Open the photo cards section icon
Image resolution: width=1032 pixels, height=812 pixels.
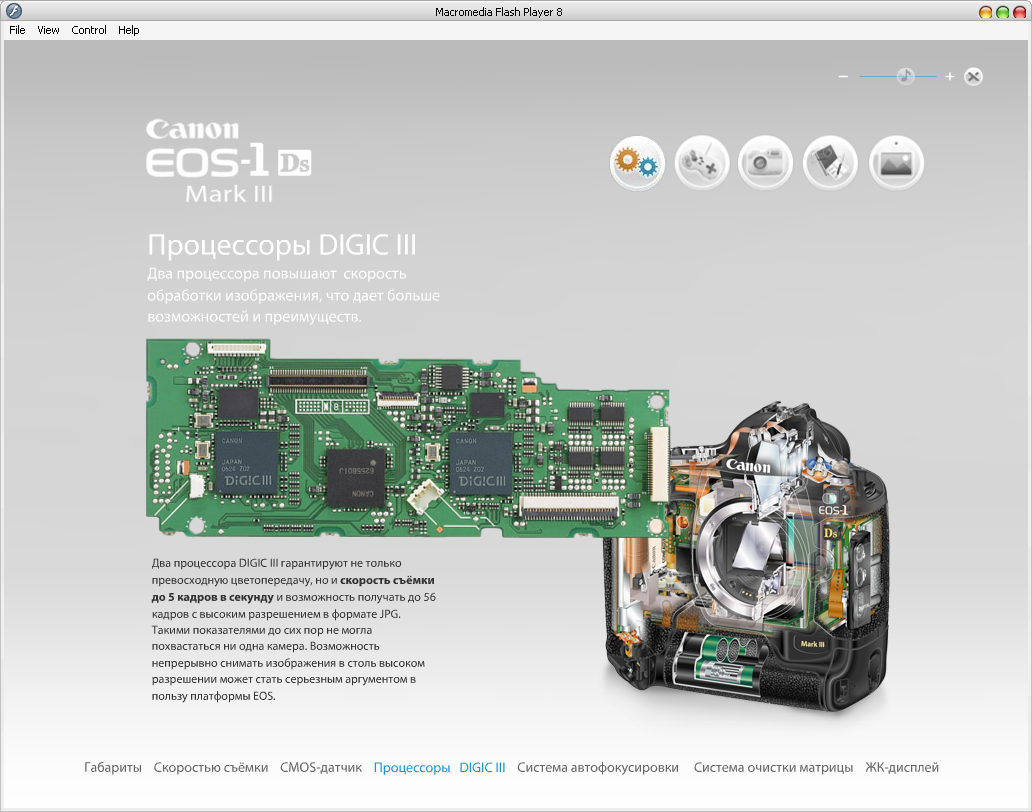pos(831,163)
